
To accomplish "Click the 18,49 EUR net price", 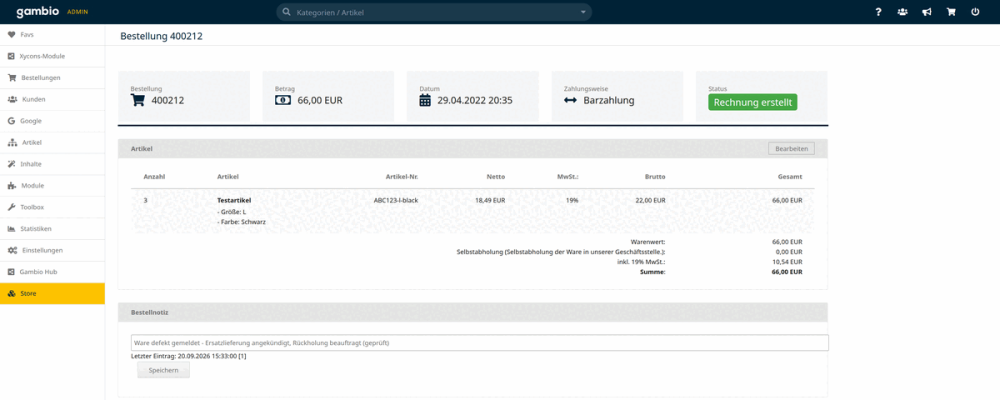I will pos(490,200).
